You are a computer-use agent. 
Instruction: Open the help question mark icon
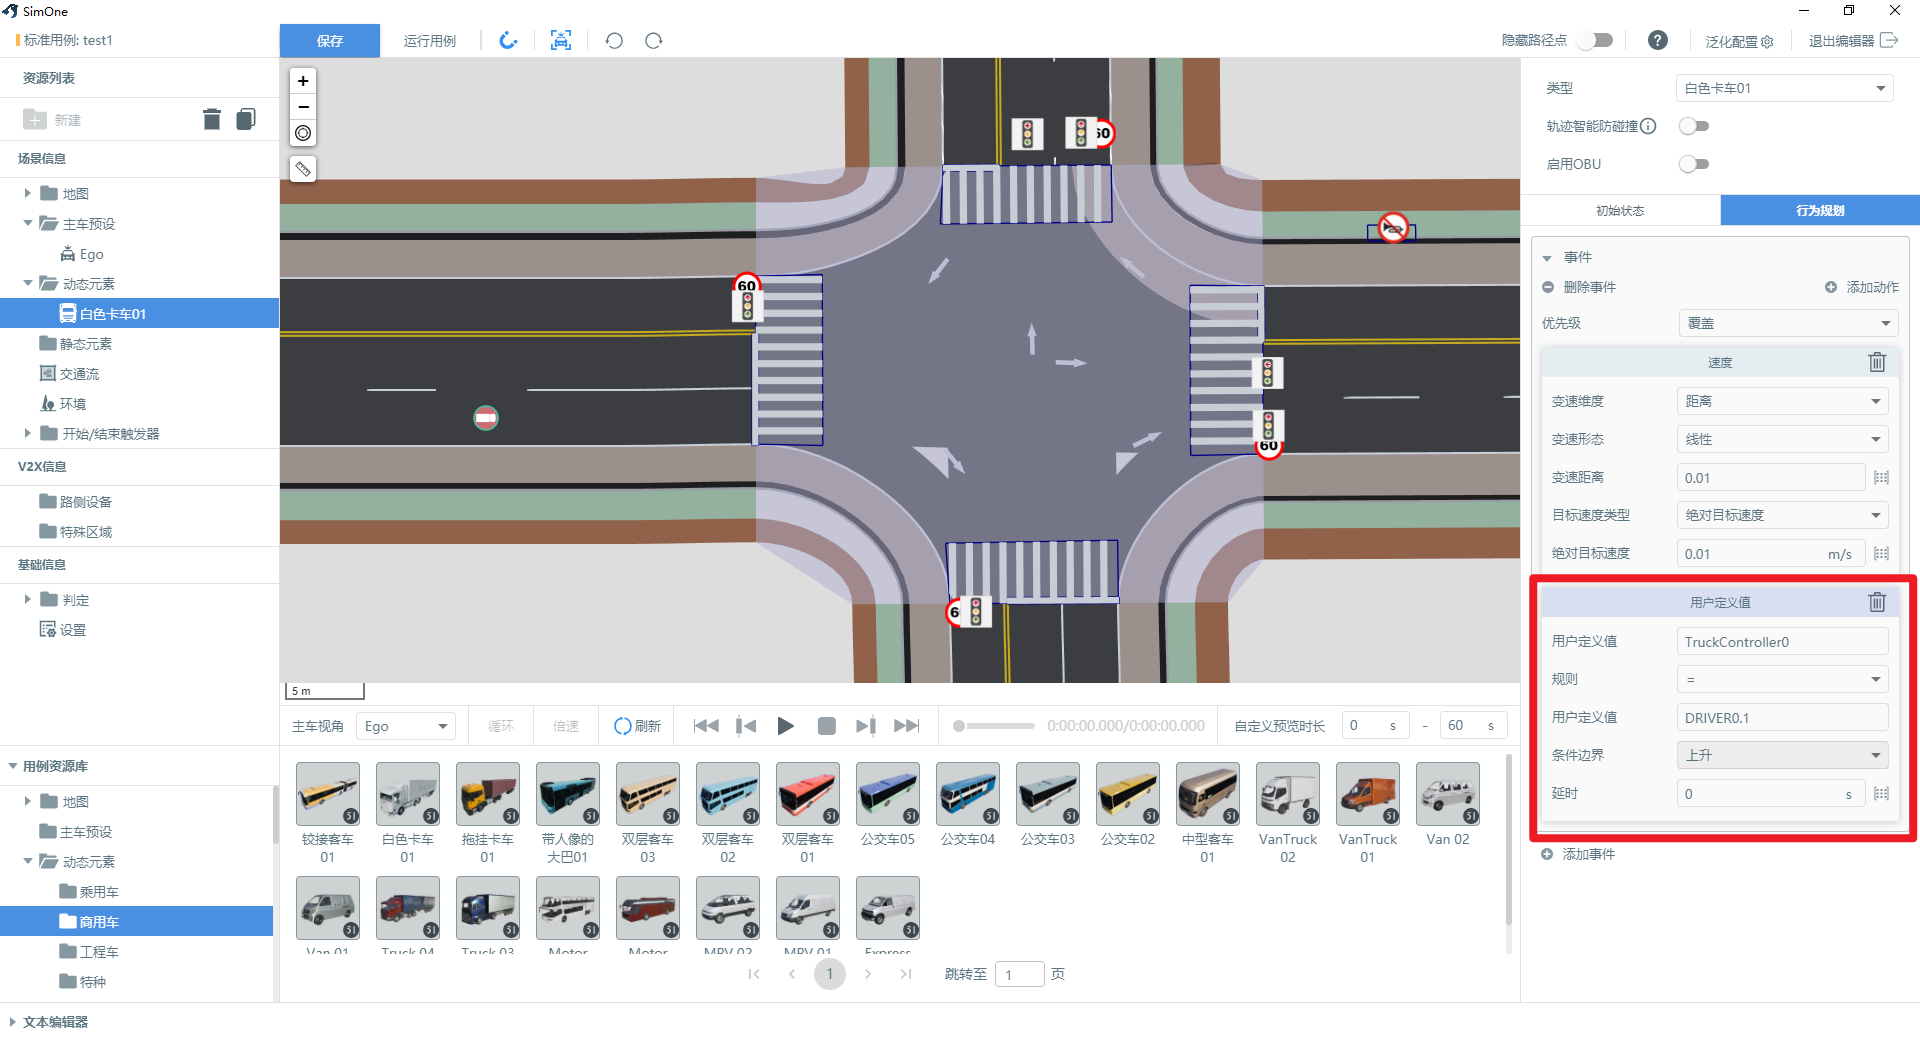point(1658,40)
